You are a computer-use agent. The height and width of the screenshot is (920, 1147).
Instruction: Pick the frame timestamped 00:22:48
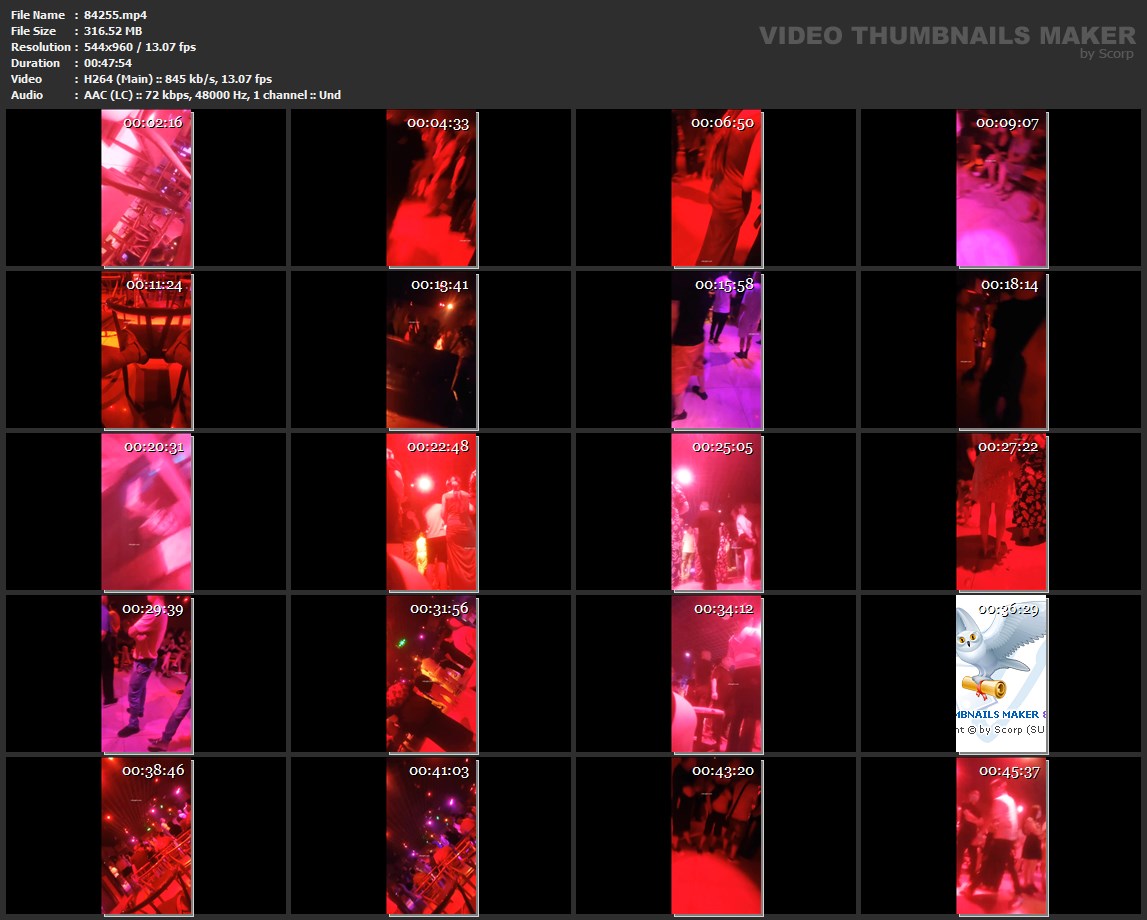point(432,513)
